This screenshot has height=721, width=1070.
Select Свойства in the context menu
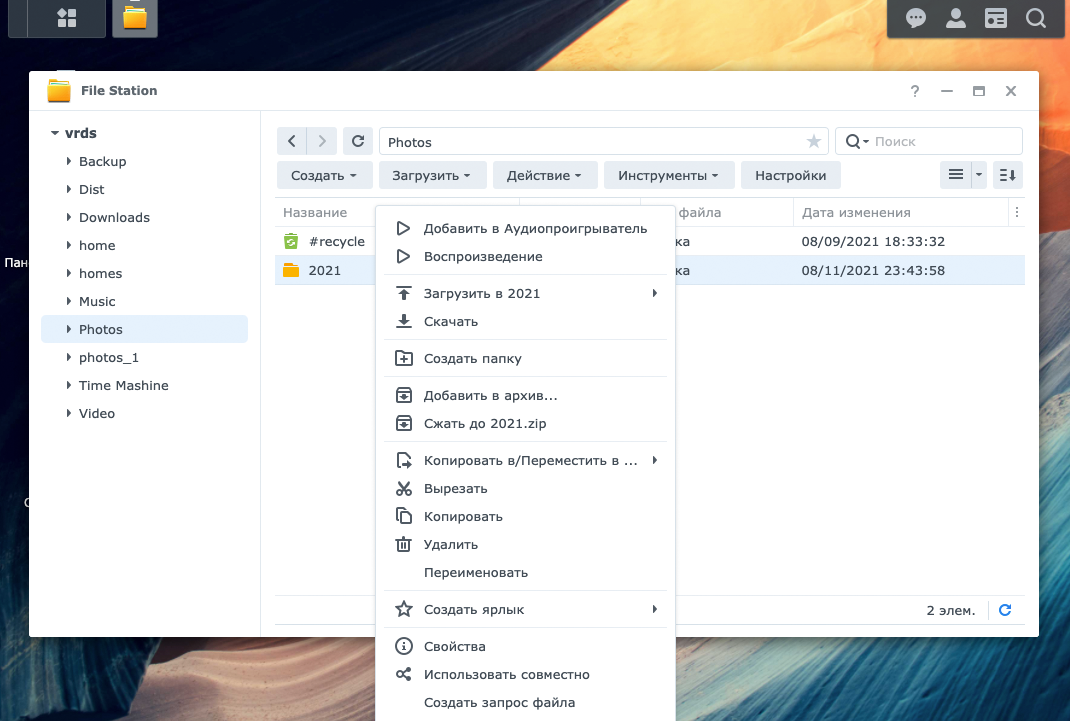tap(454, 647)
